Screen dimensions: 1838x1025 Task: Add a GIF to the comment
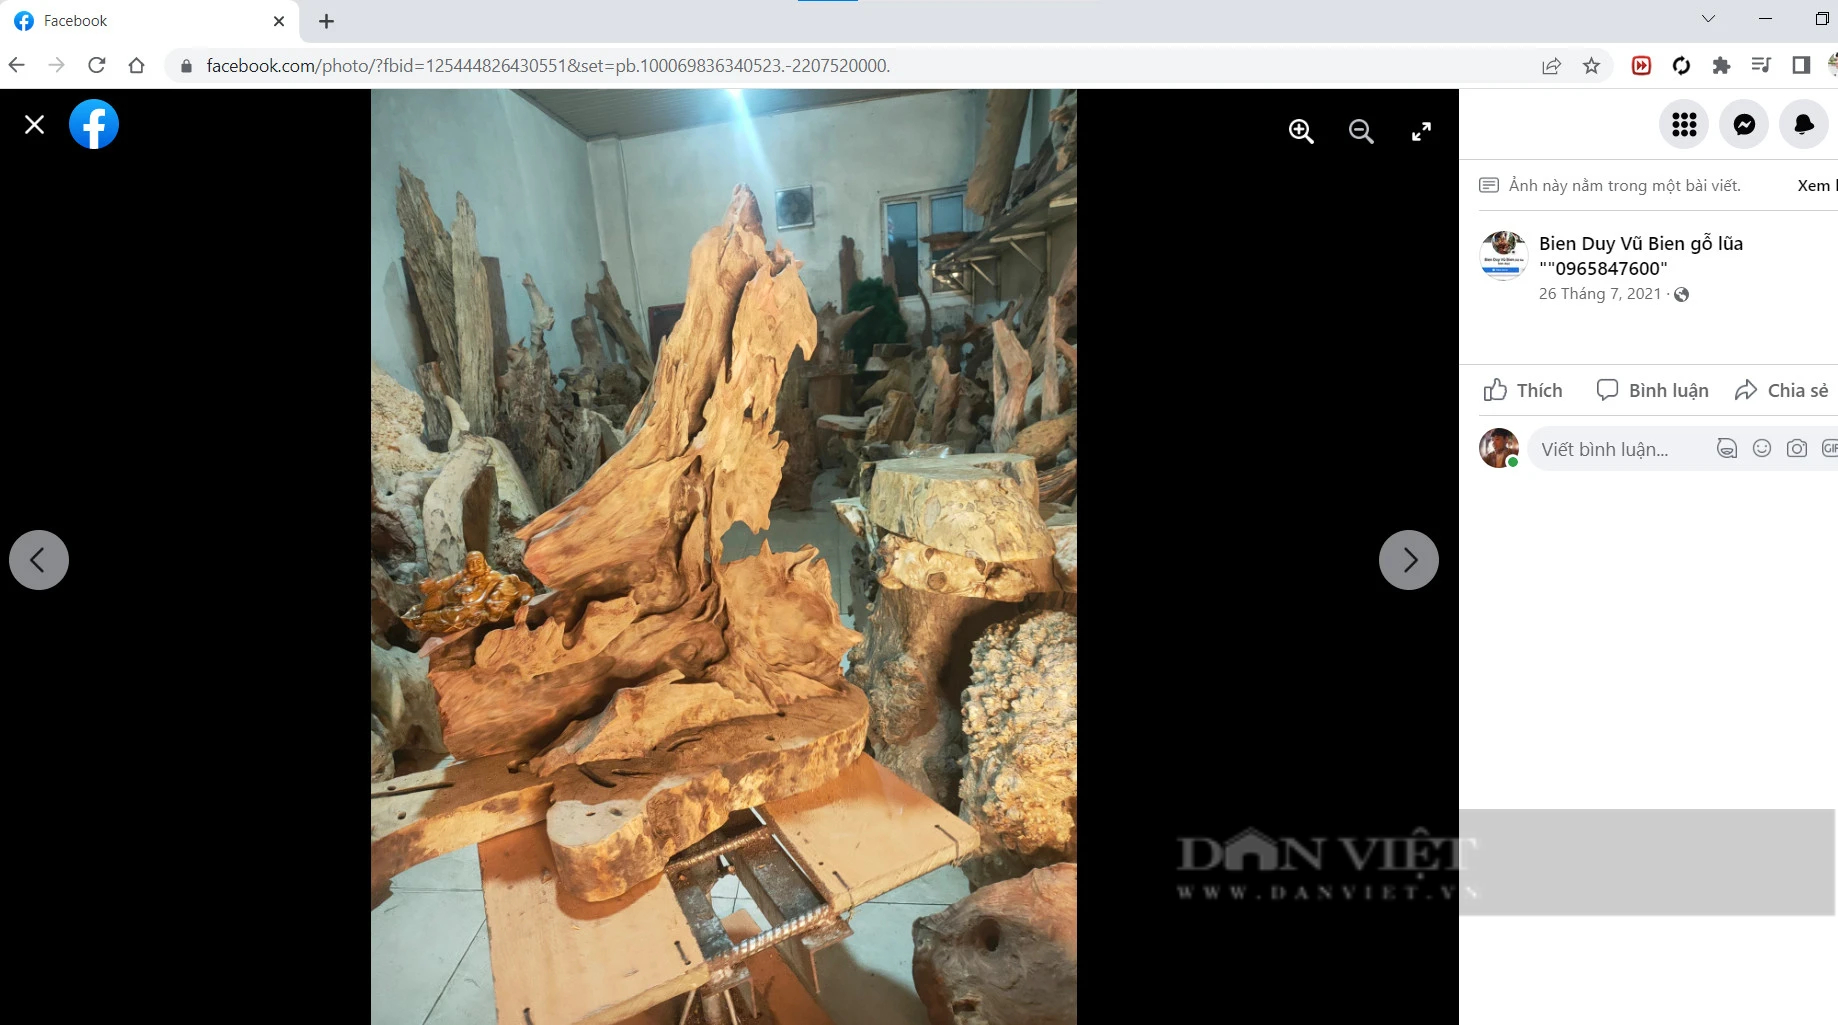pyautogui.click(x=1830, y=449)
